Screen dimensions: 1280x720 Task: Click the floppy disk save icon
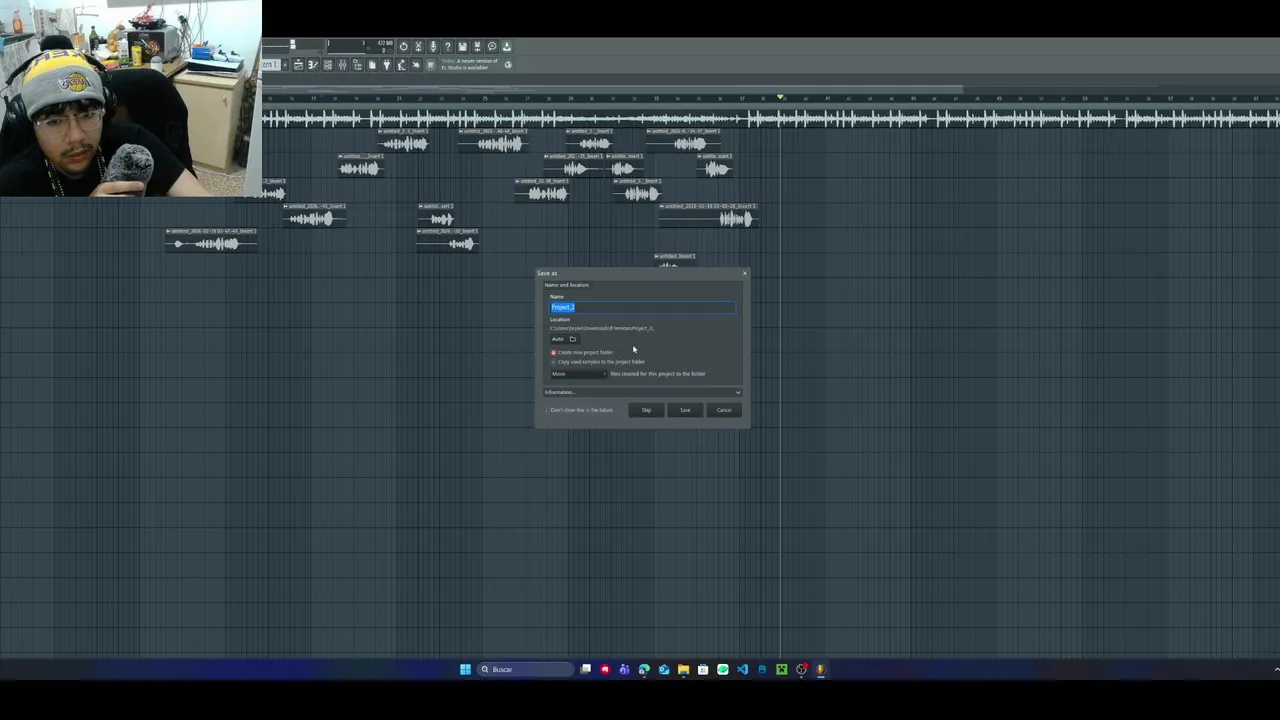pyautogui.click(x=462, y=46)
